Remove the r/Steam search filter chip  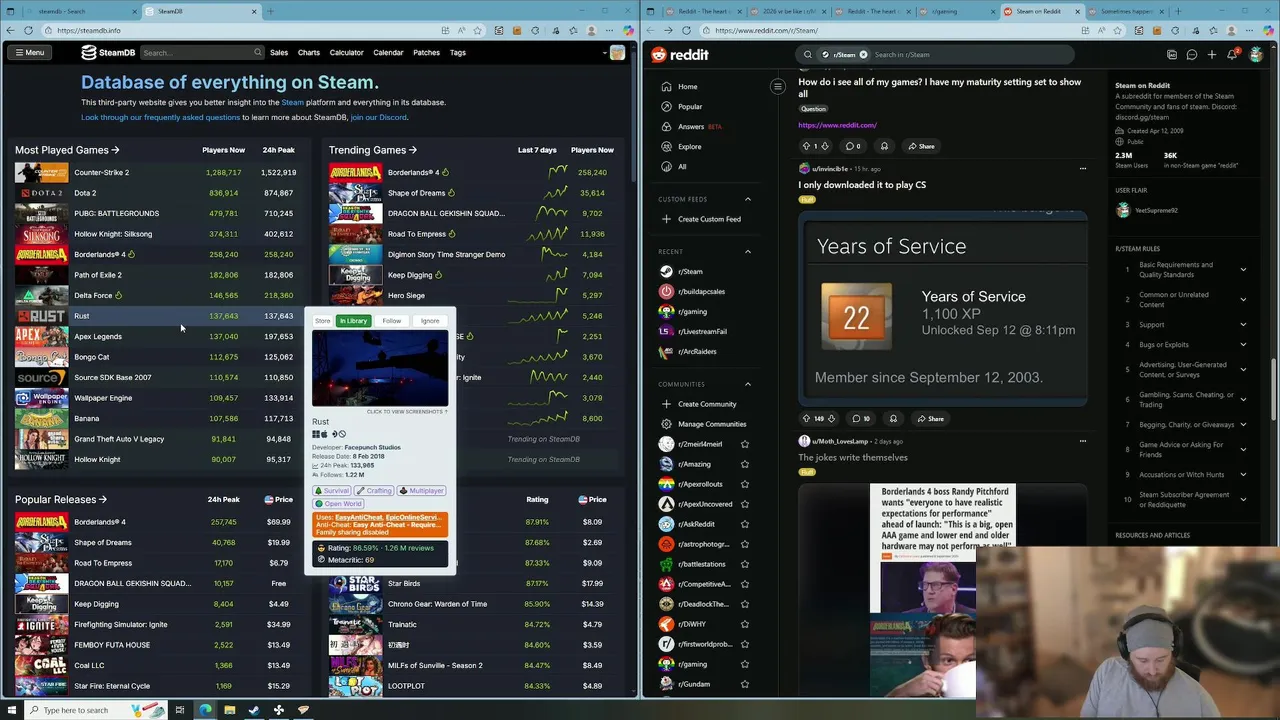click(x=863, y=55)
